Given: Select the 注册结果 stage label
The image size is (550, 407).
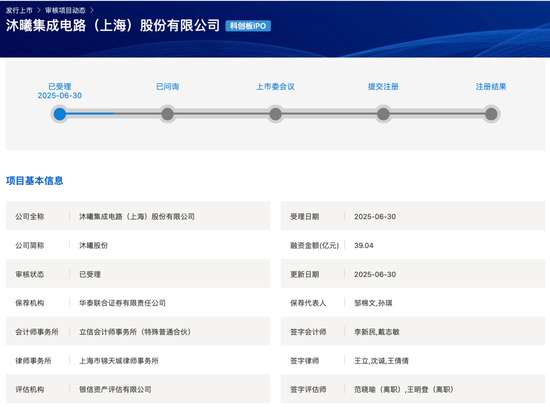Looking at the screenshot, I should (491, 86).
